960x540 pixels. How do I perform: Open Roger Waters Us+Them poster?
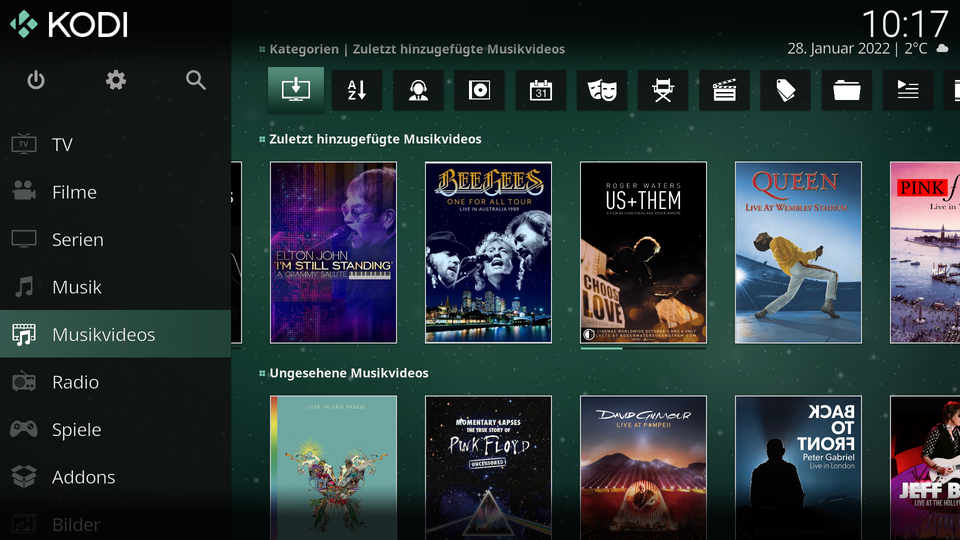(x=643, y=252)
